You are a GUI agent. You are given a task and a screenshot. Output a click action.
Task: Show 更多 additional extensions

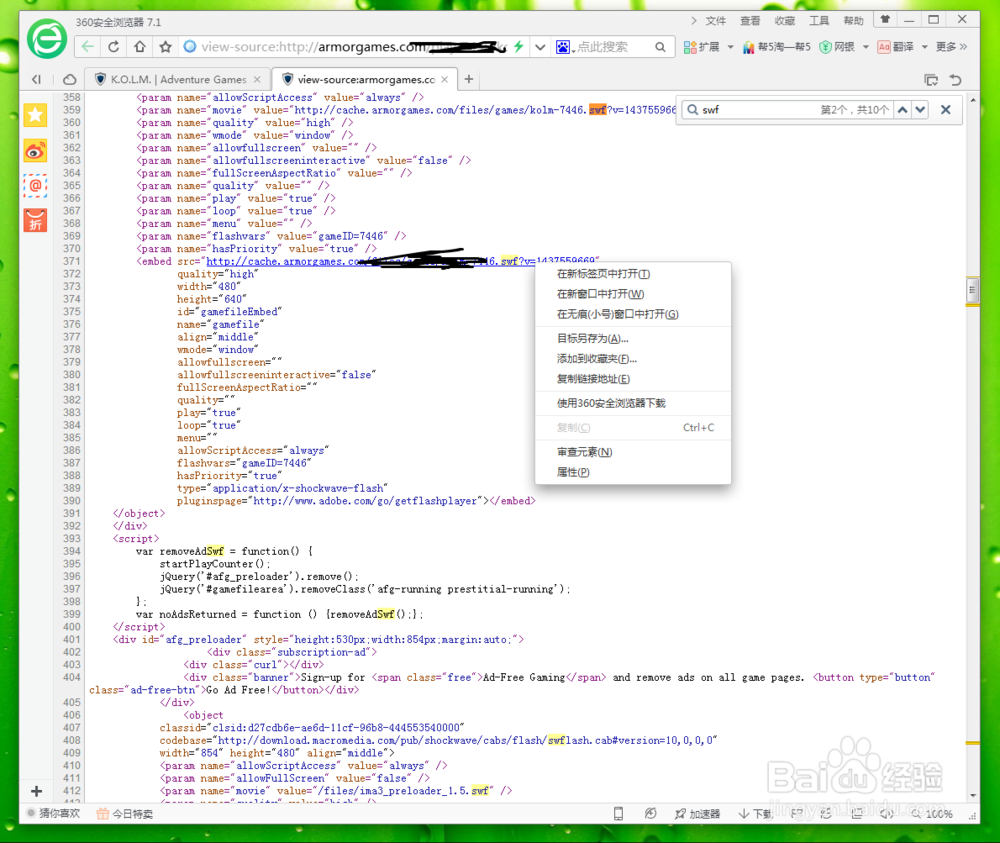point(952,47)
